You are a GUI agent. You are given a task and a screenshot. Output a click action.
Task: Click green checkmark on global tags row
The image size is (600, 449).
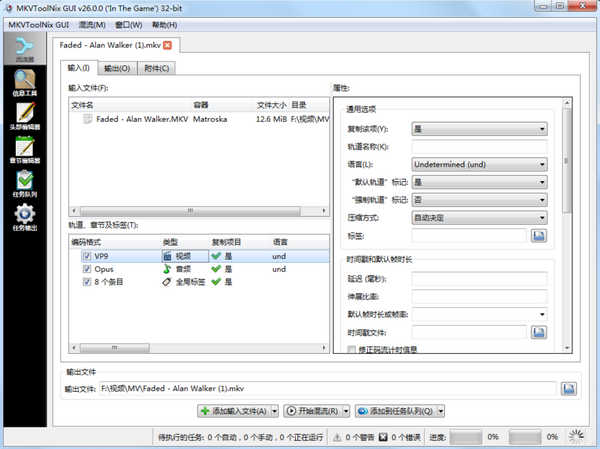pyautogui.click(x=216, y=282)
